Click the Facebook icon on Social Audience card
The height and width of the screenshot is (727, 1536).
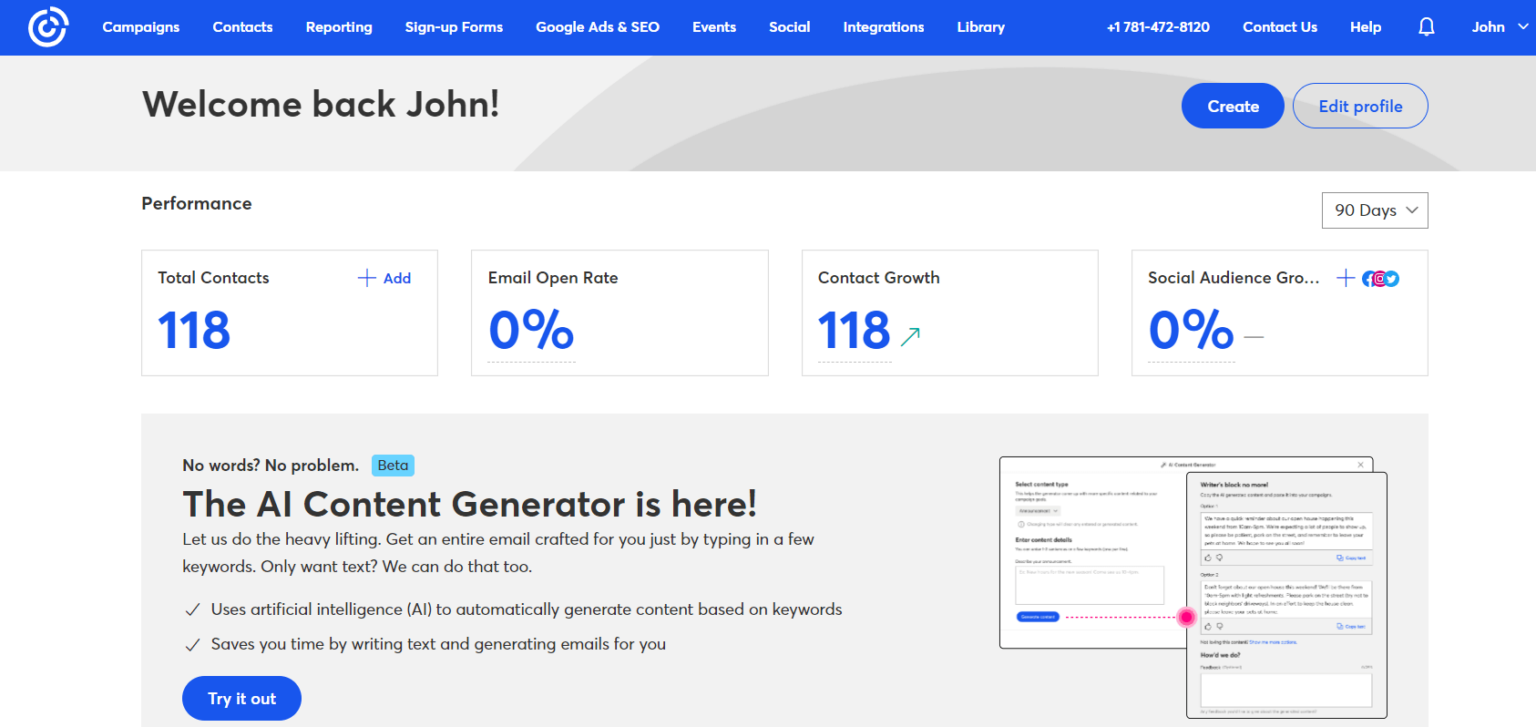[1368, 279]
